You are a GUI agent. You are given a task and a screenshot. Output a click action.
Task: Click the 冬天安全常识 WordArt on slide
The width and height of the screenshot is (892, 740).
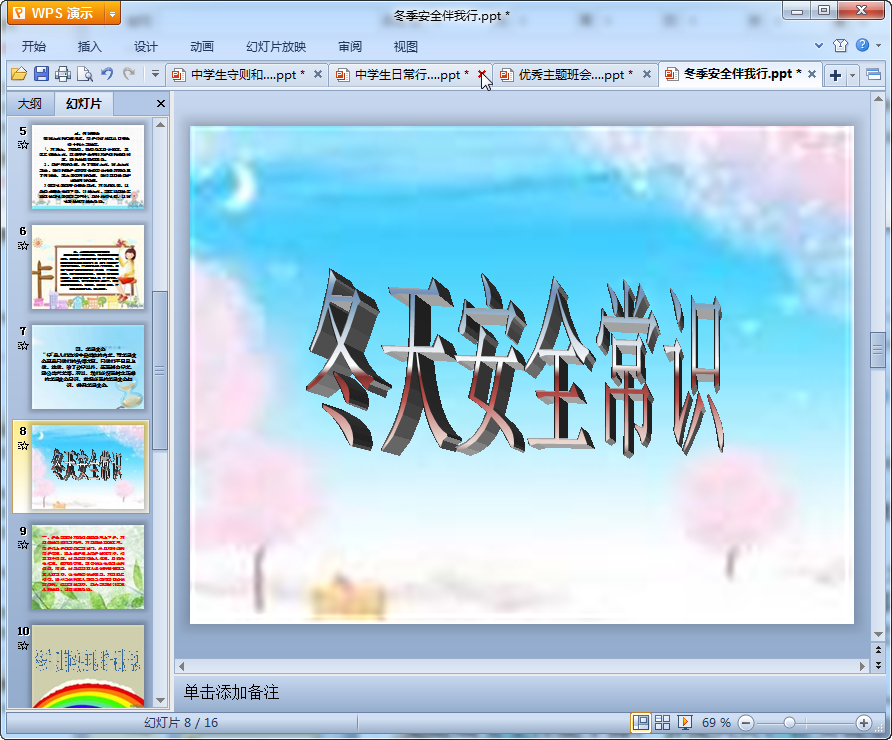click(x=517, y=364)
